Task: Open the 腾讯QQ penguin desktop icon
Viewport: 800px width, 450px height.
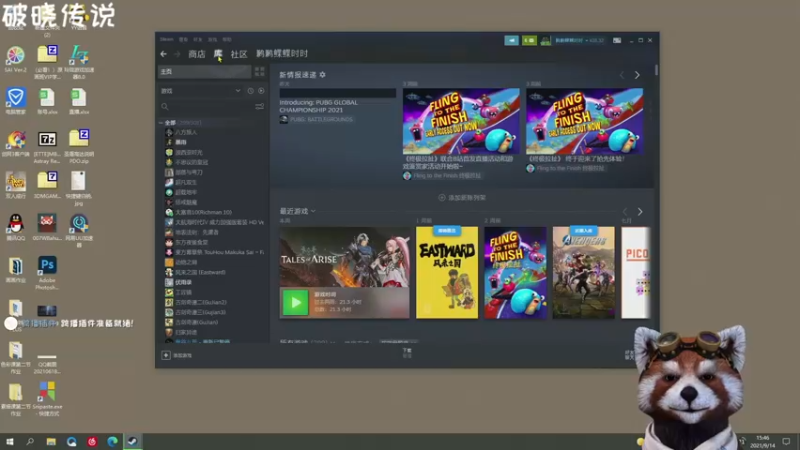Action: (x=16, y=228)
